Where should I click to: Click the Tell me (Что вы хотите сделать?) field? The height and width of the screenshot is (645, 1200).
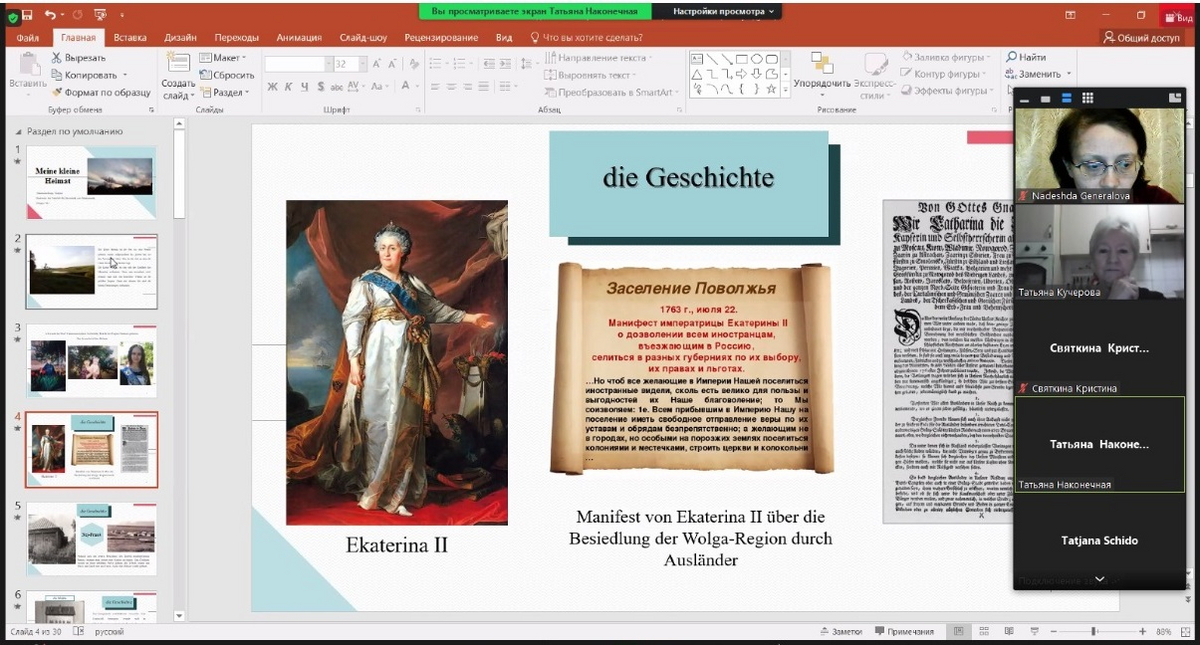[x=585, y=37]
